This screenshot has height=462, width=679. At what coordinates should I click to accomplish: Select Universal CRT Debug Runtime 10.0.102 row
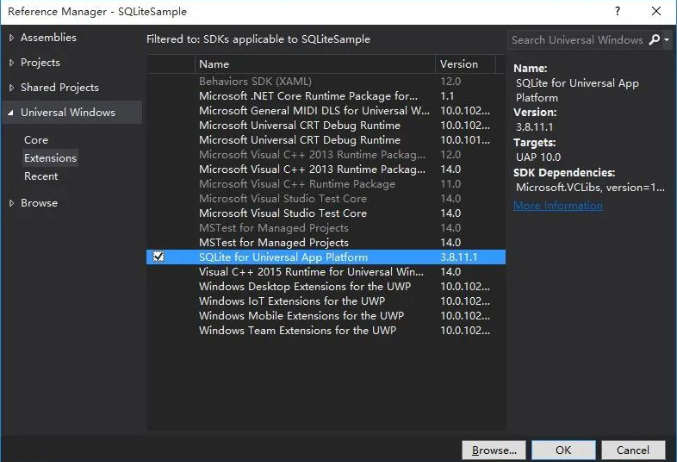(326, 126)
